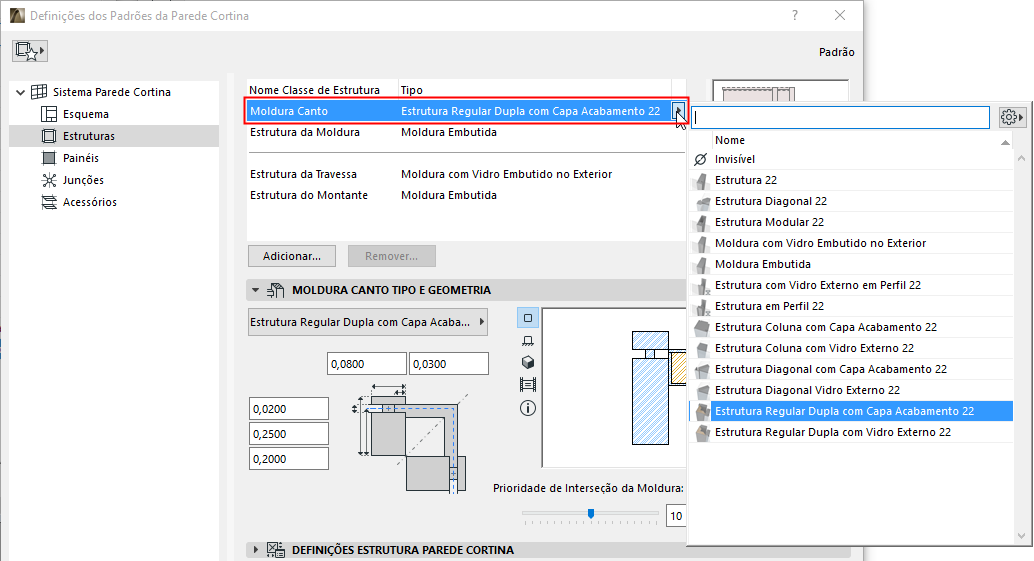Select the Estrutura da Moldura row

point(466,132)
